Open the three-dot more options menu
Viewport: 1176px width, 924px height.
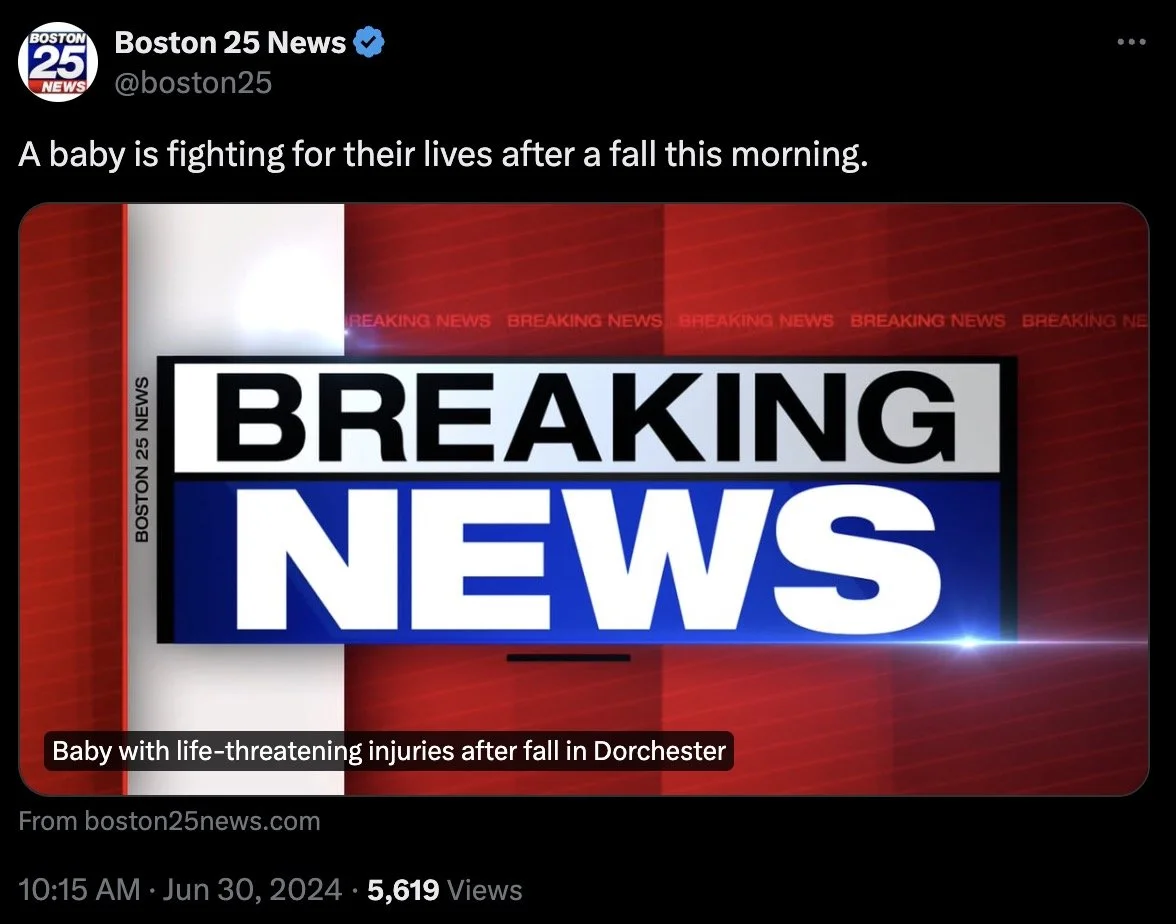pyautogui.click(x=1131, y=42)
